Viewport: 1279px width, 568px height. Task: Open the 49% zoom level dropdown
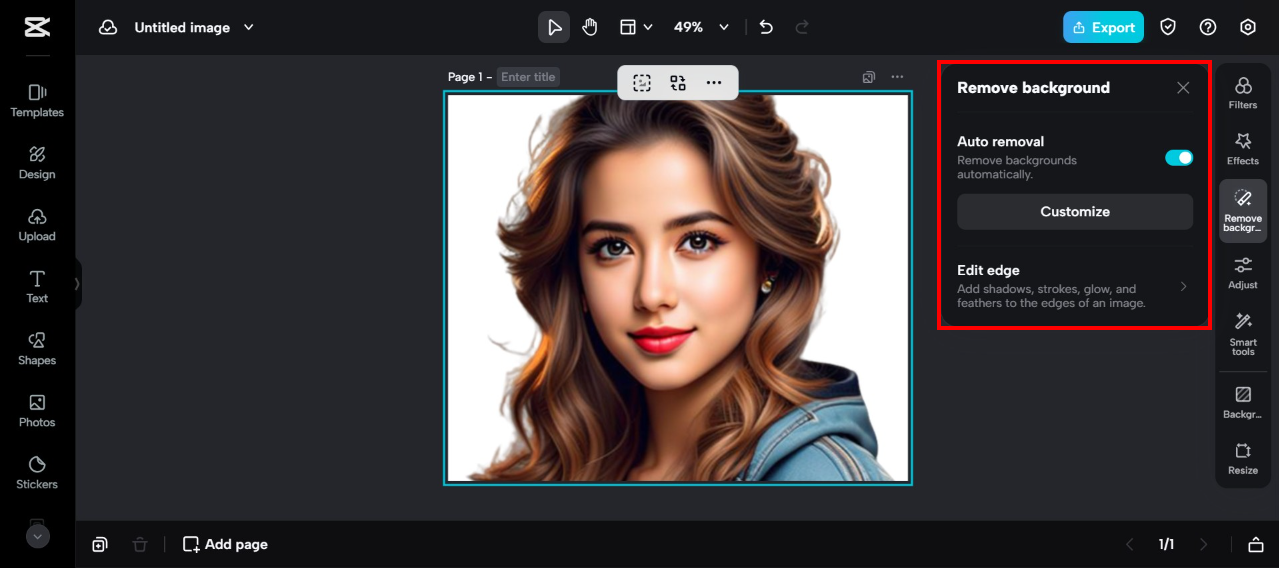(701, 27)
